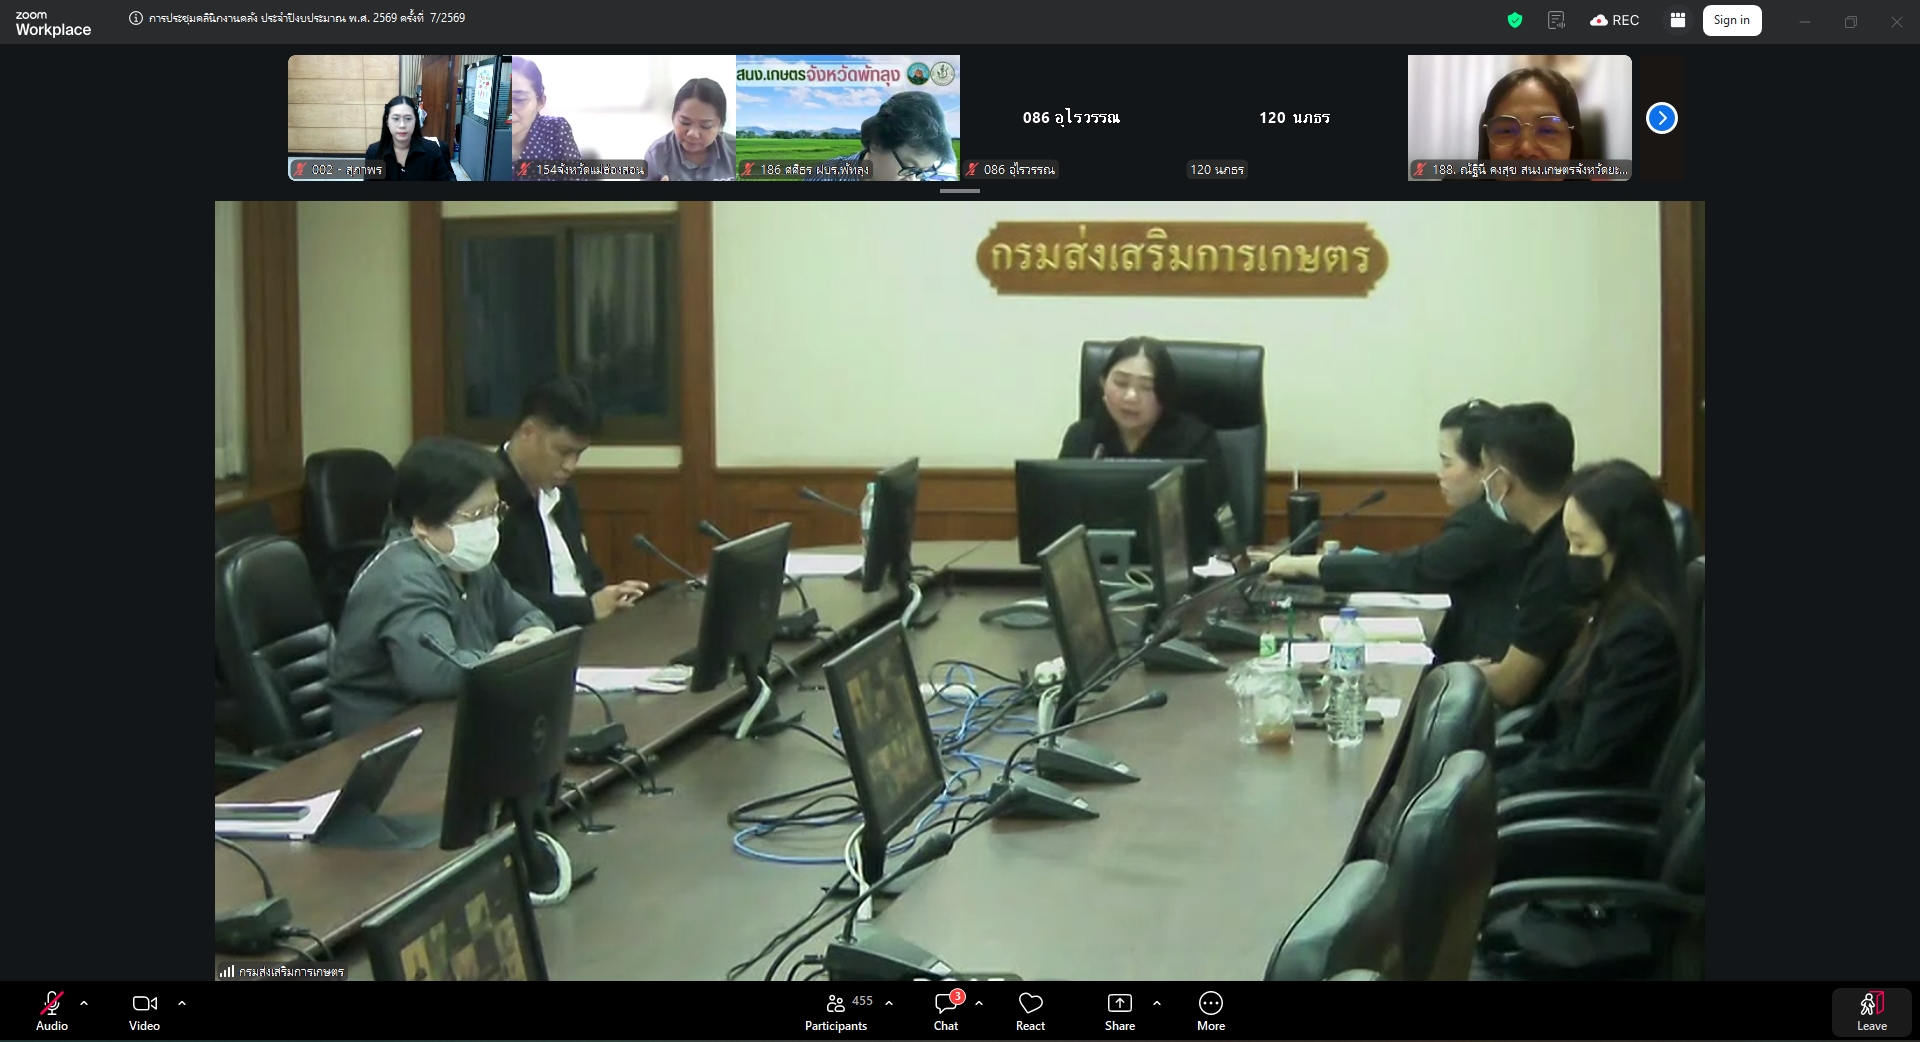Click the Sign in button
This screenshot has width=1920, height=1042.
1732,20
